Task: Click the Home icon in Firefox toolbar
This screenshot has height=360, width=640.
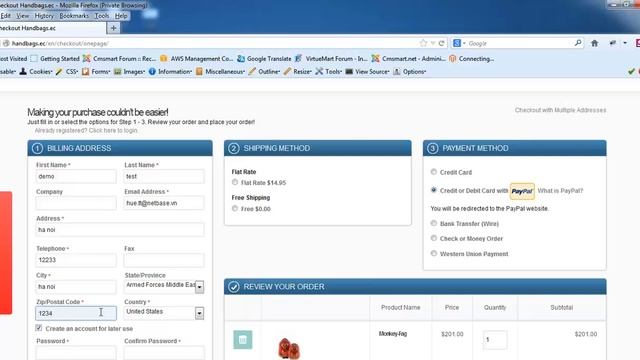Action: pos(594,43)
